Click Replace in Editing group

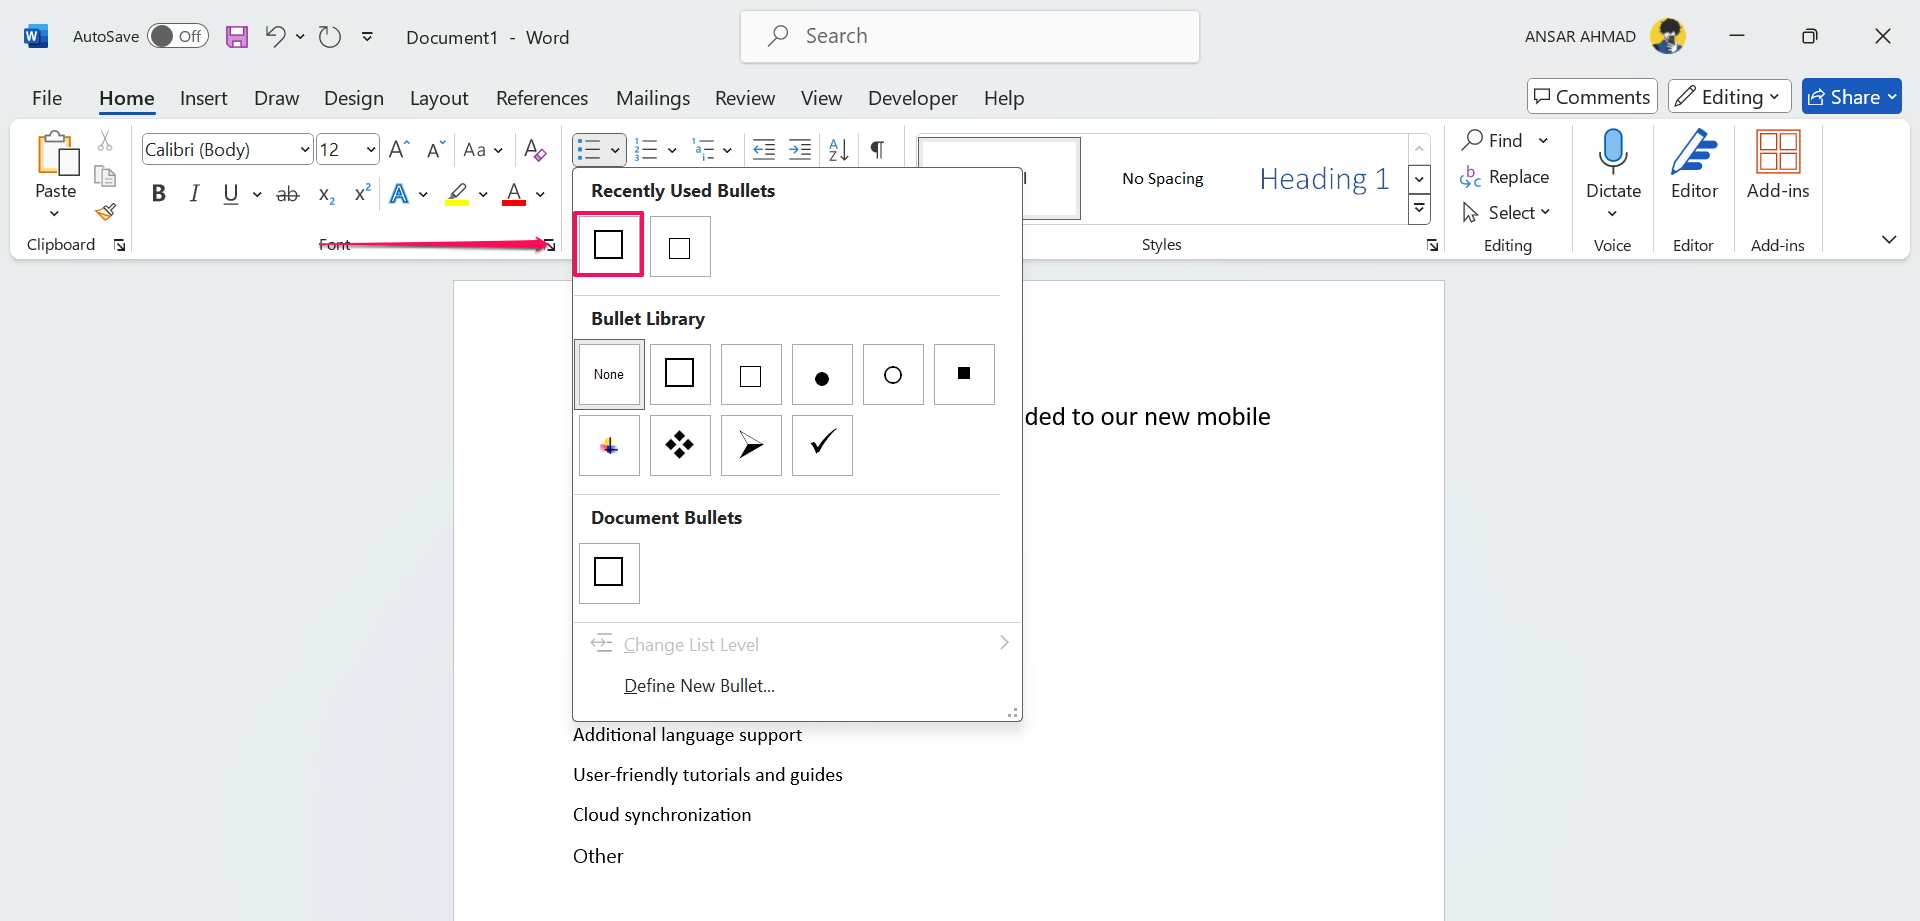point(1505,177)
